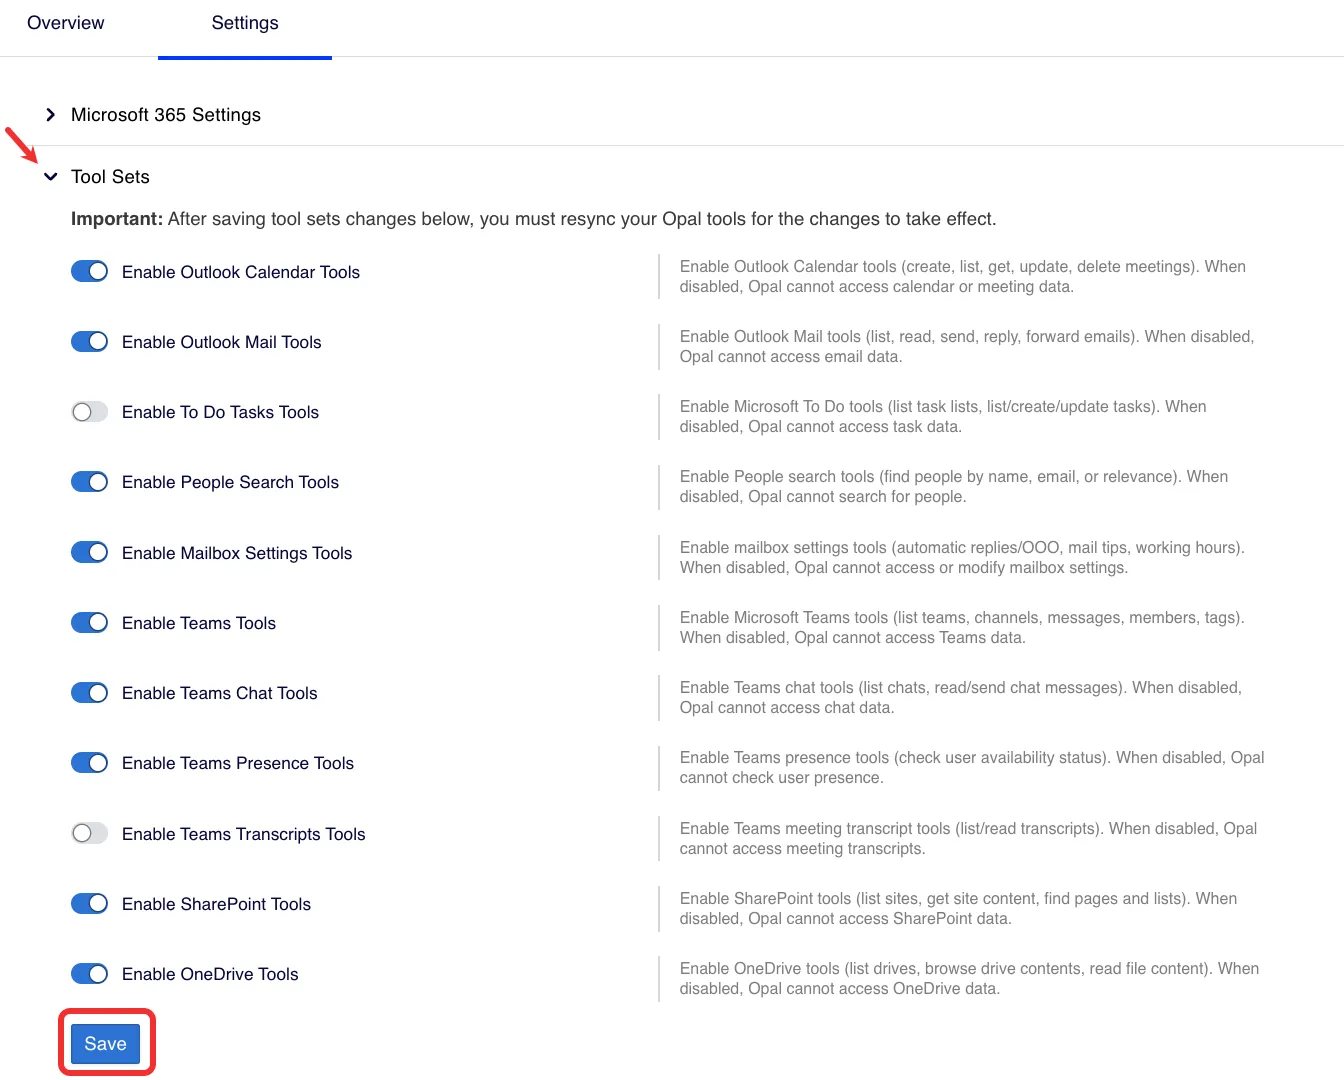Toggle the Mailbox Settings Tools switch

pos(90,553)
